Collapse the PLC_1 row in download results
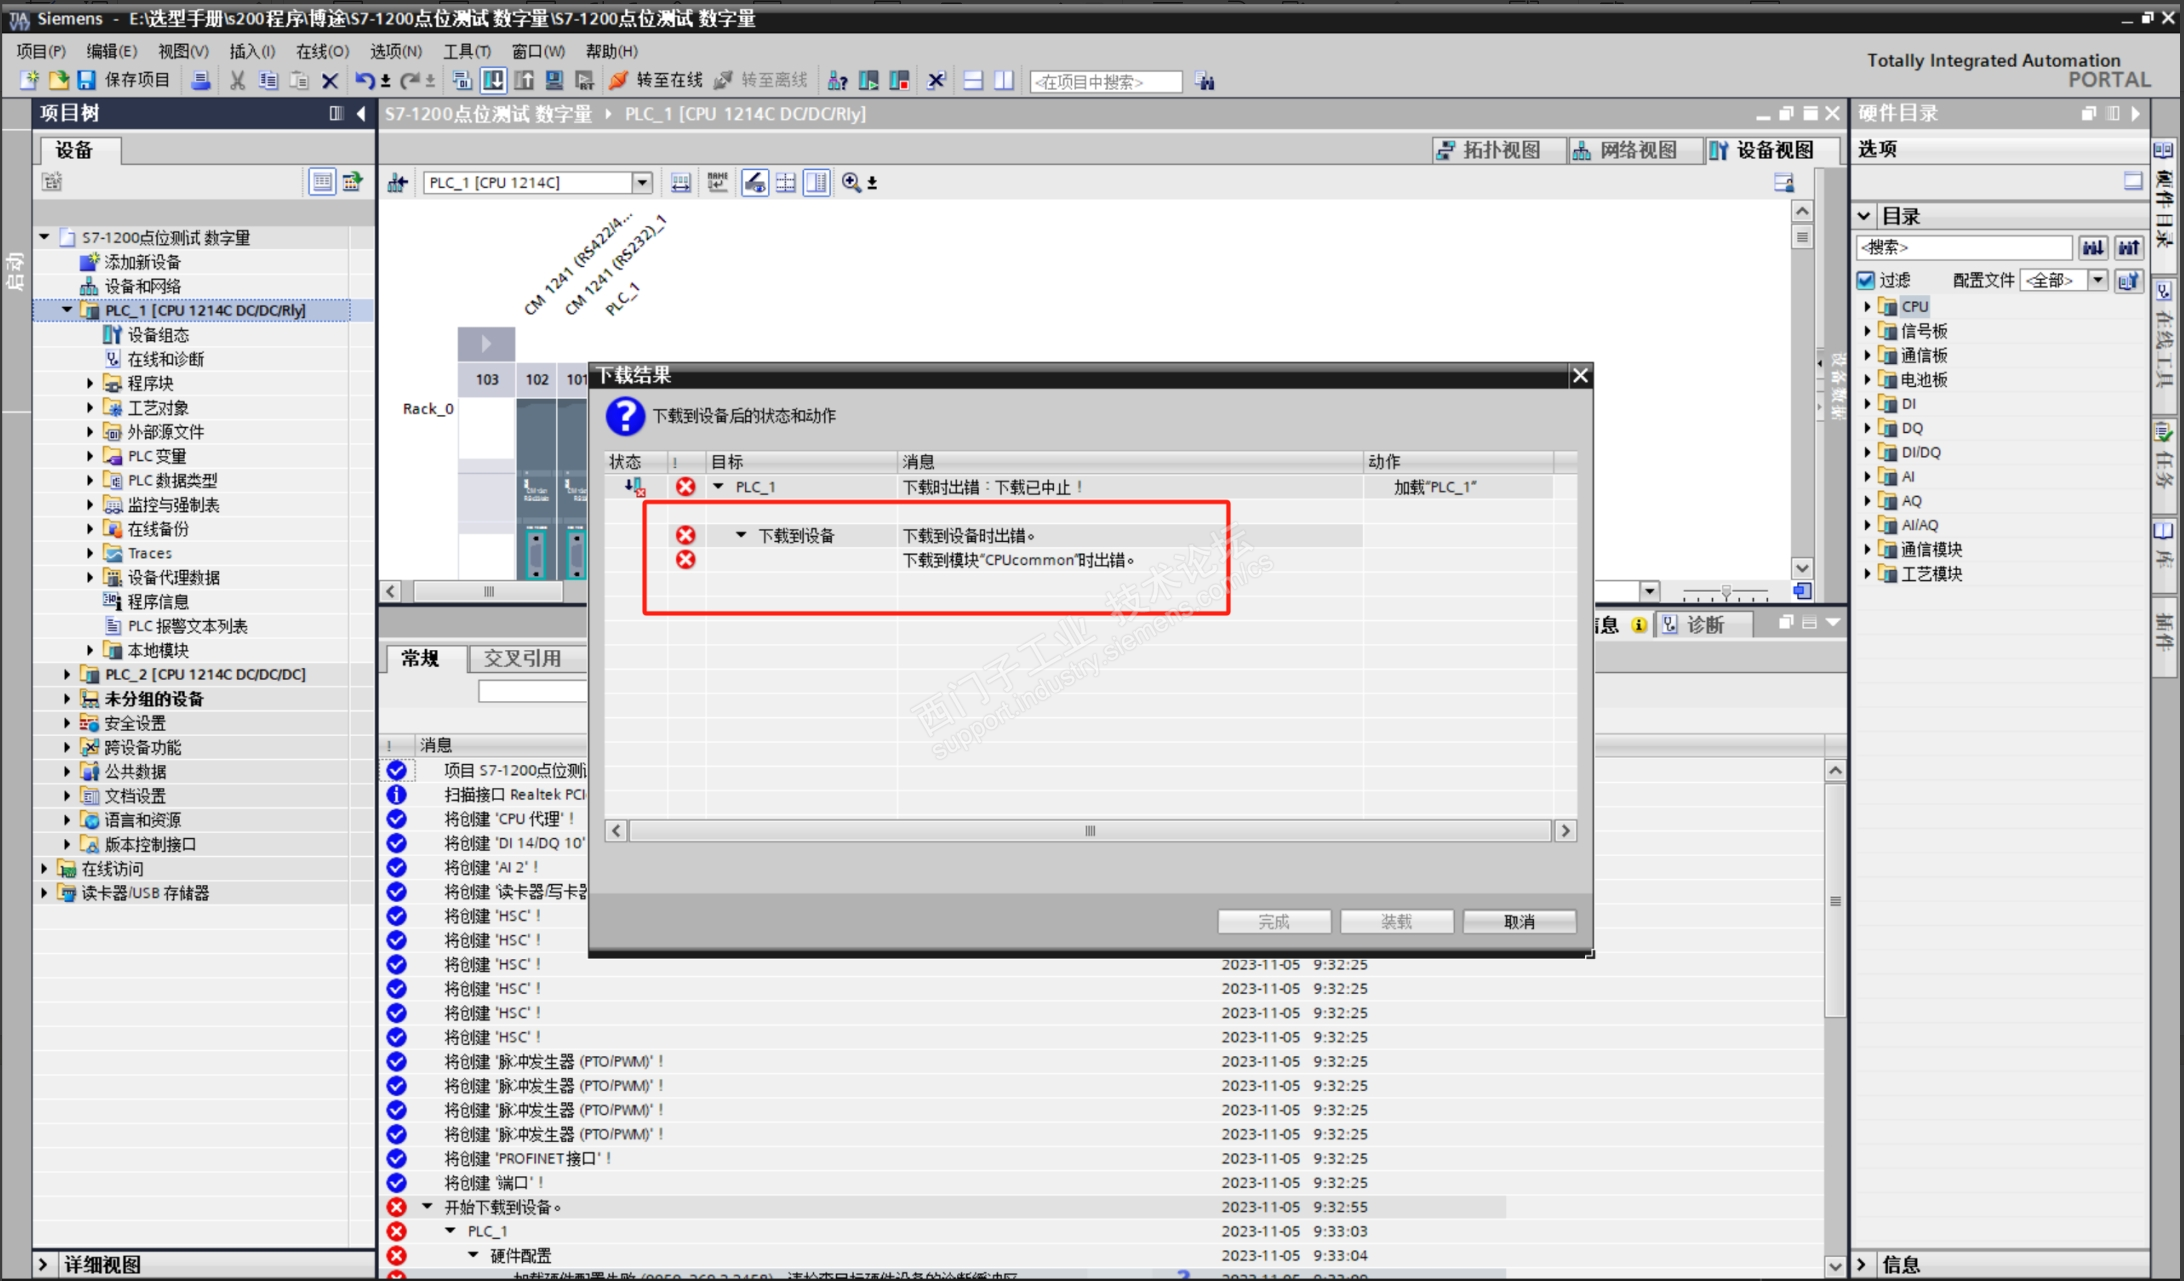This screenshot has width=2184, height=1281. coord(718,487)
